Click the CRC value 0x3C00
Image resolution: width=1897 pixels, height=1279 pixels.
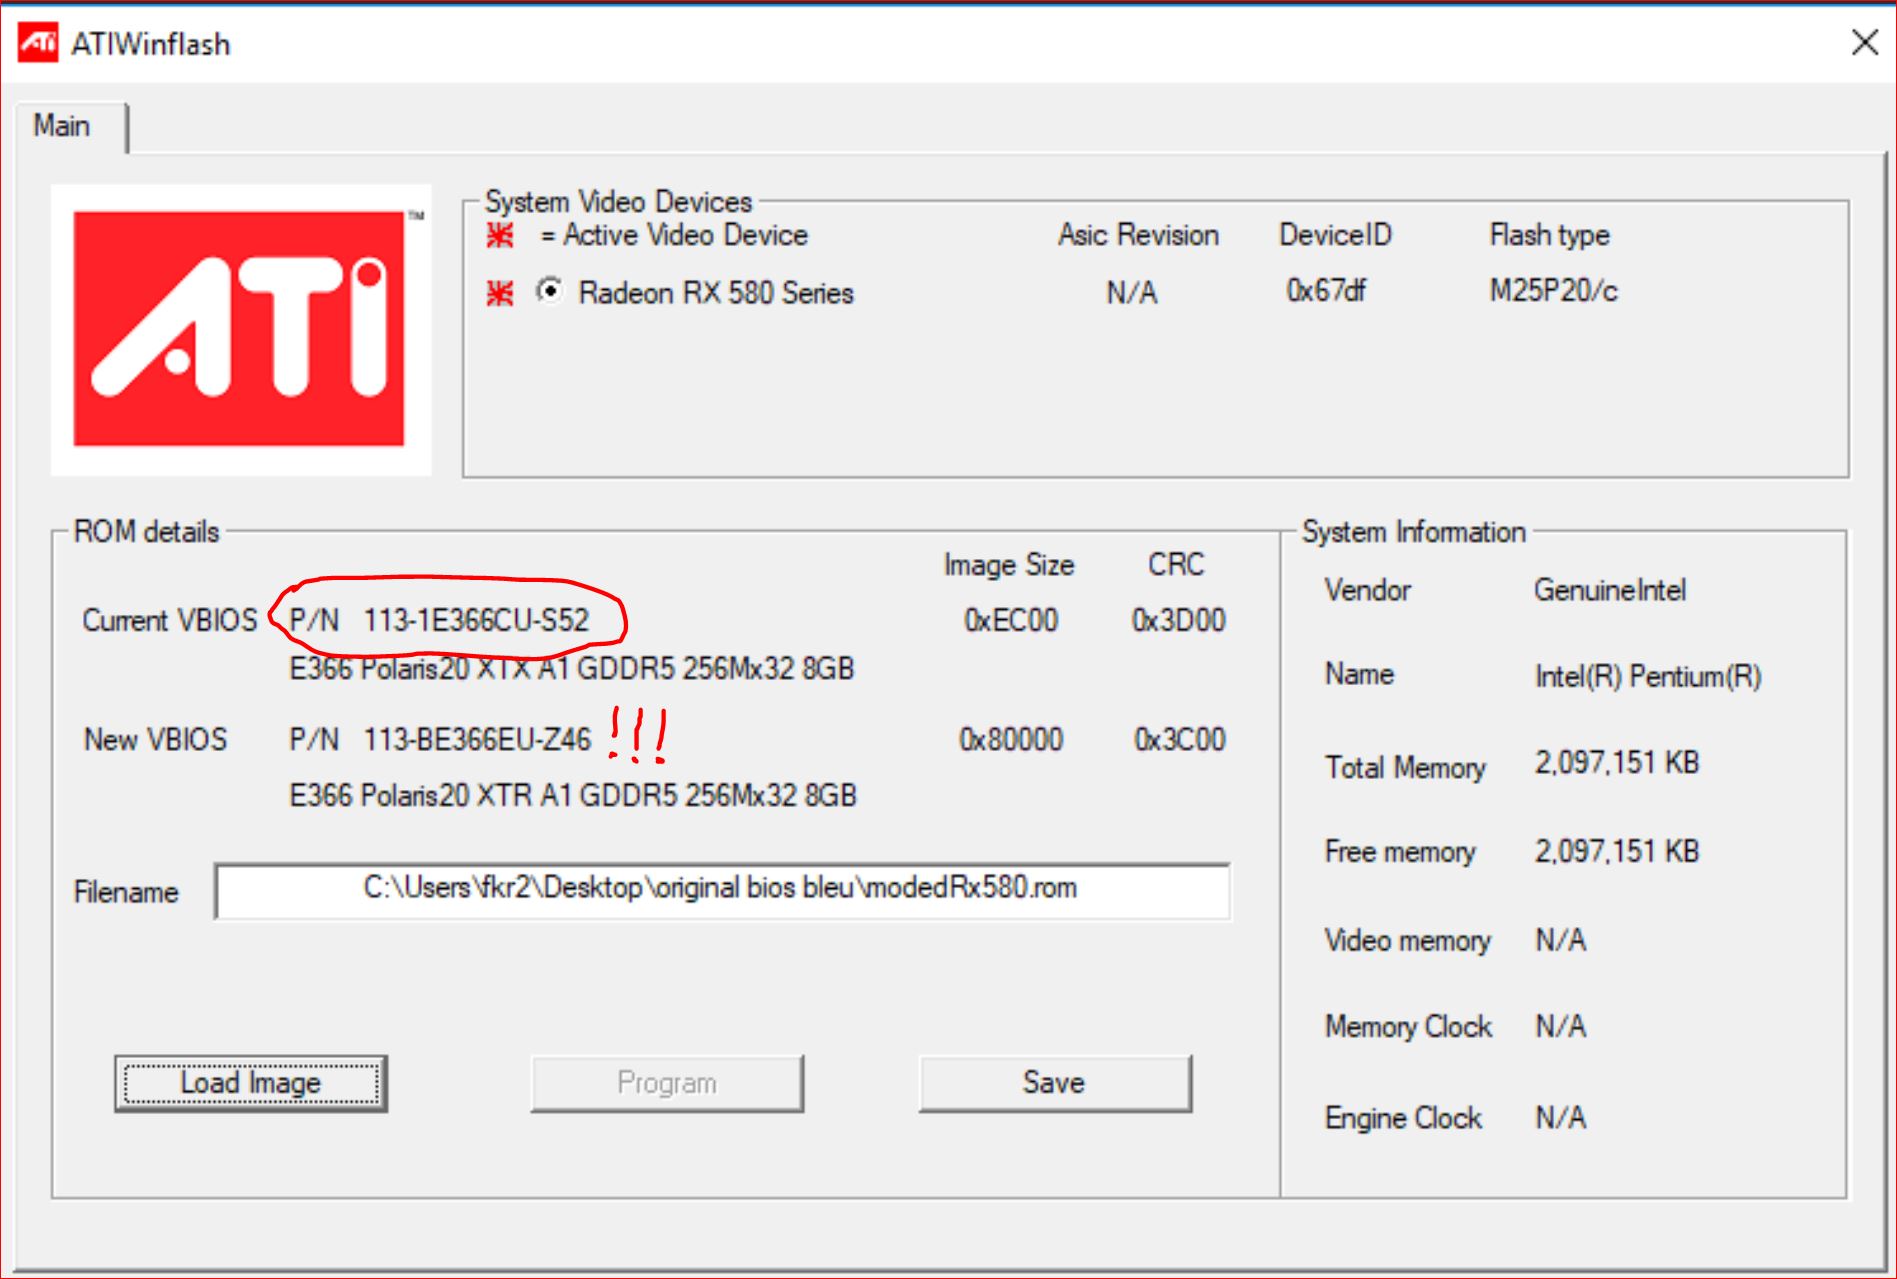click(x=1179, y=739)
